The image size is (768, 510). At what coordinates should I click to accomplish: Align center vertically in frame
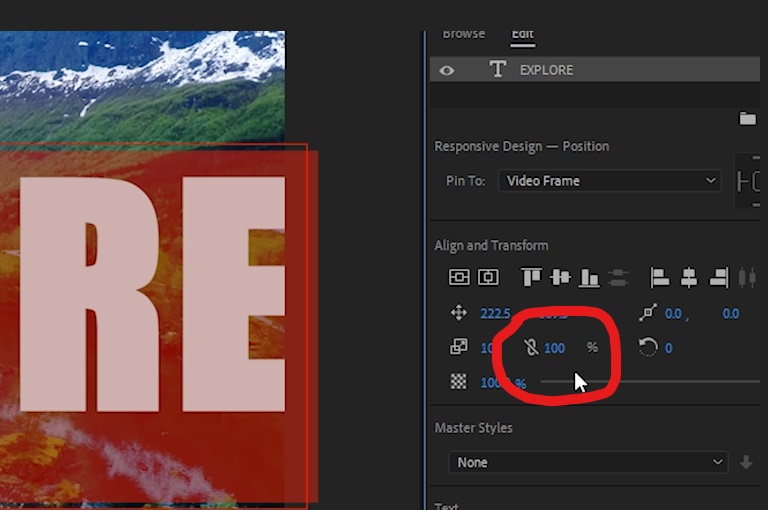[x=459, y=277]
